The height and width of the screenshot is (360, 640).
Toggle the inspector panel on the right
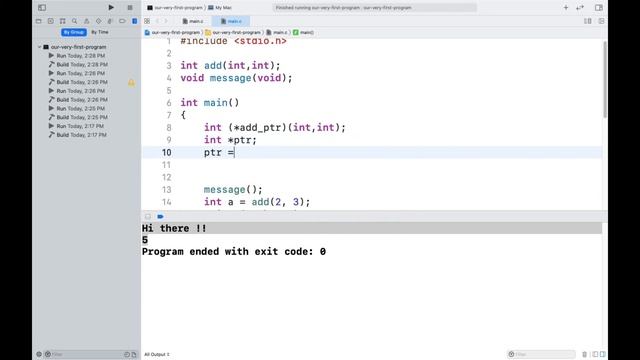[x=598, y=7]
